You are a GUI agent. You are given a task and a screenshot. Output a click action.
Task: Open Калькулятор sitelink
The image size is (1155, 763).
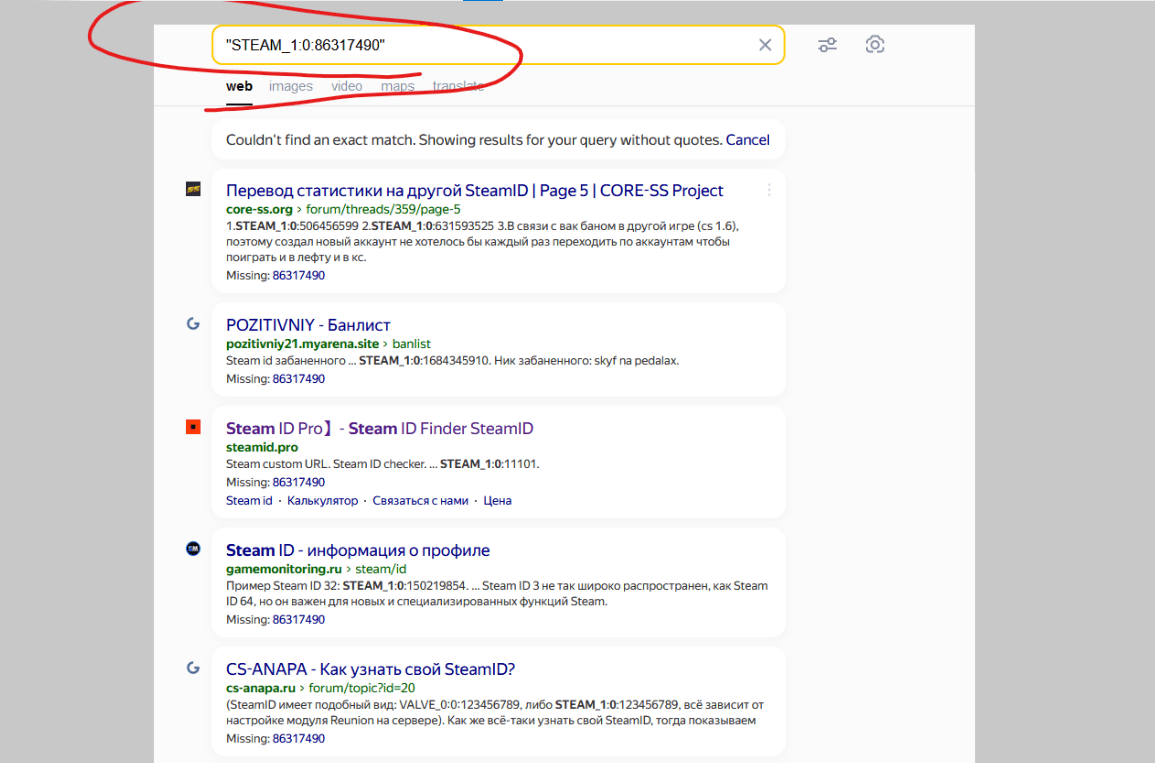pos(323,501)
